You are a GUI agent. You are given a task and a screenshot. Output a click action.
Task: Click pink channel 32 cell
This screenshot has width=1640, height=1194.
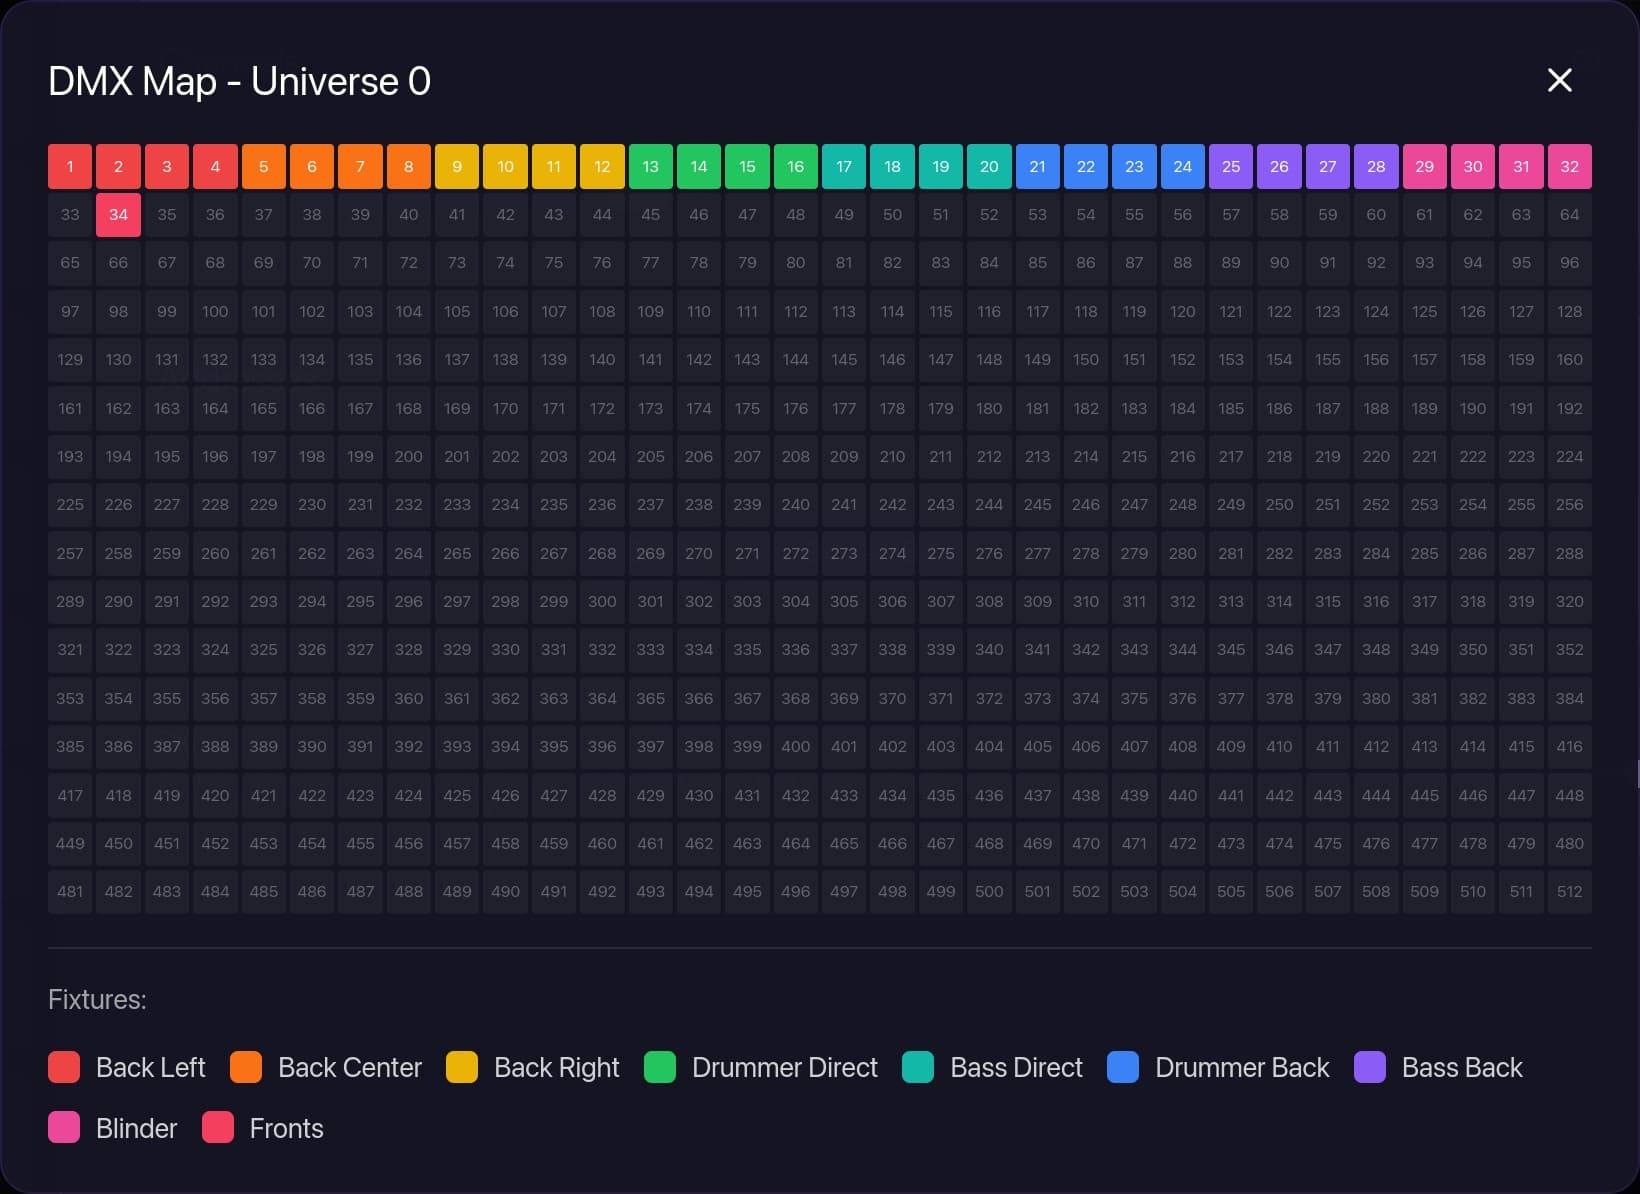[x=1570, y=167]
